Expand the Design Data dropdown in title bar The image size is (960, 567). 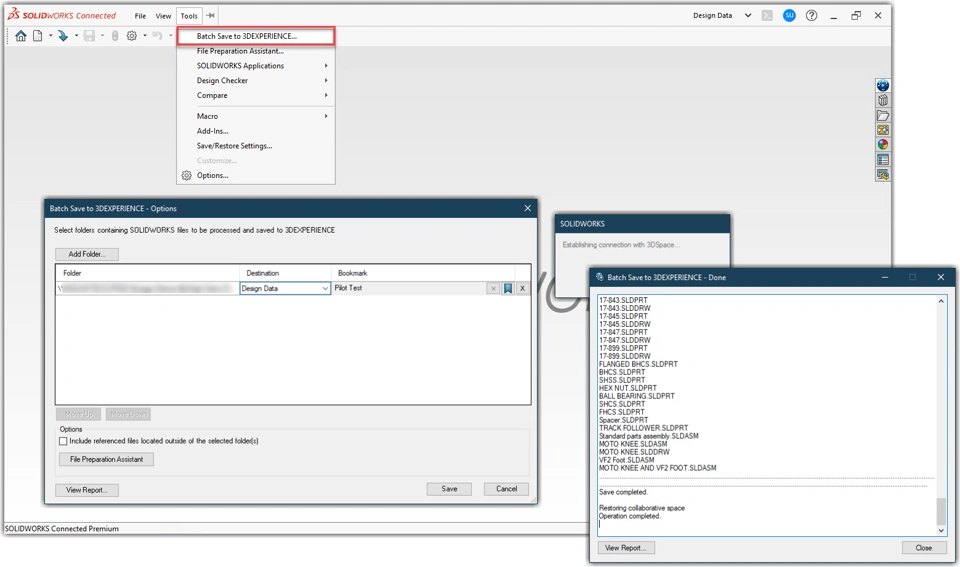(748, 16)
